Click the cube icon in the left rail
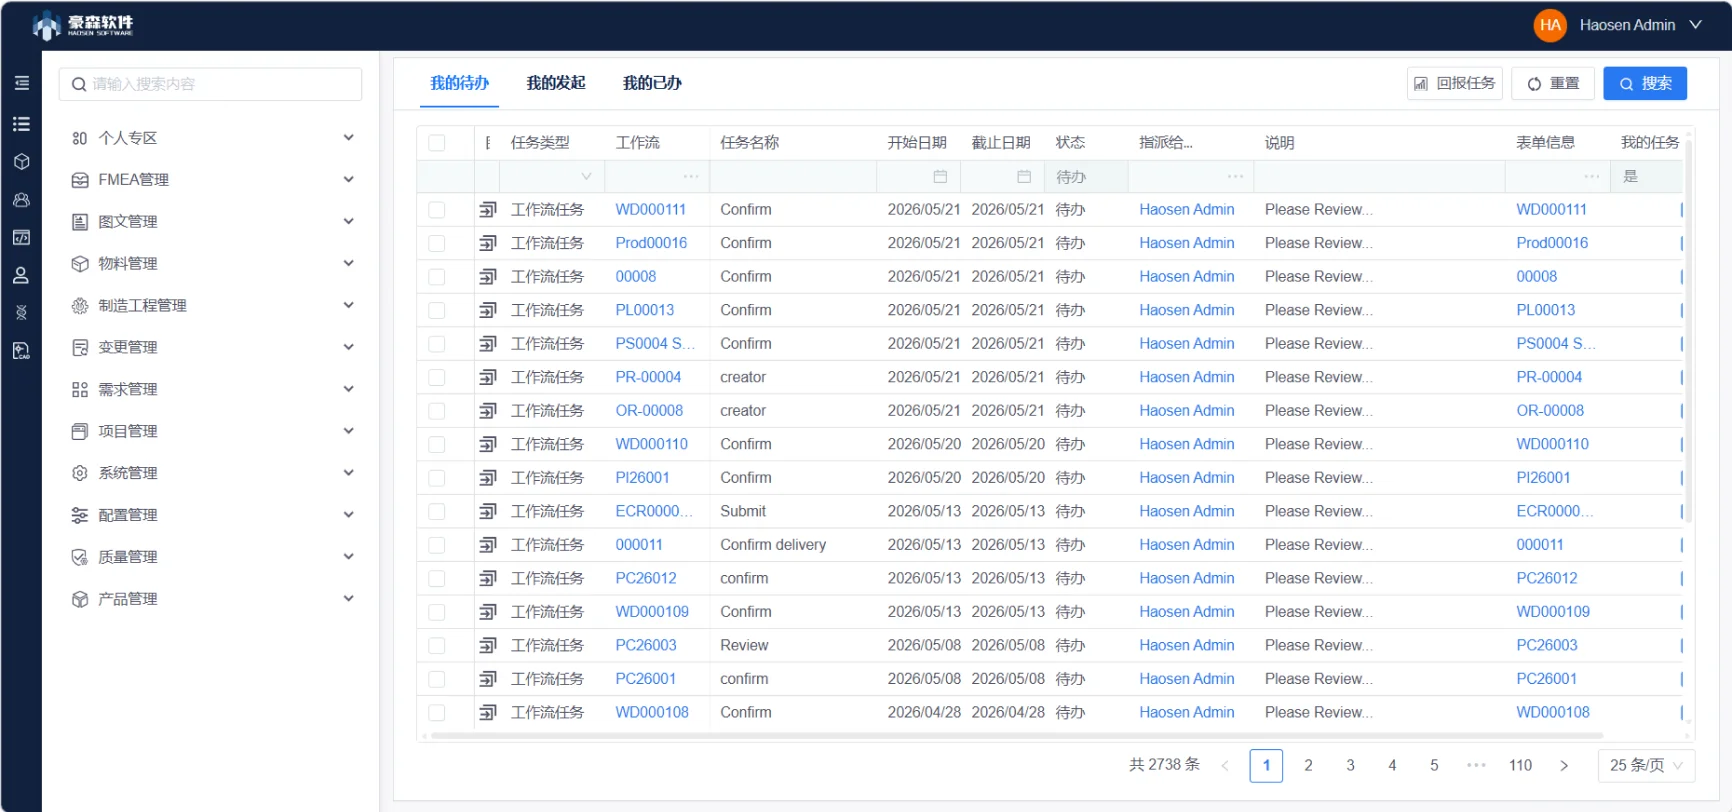 [21, 162]
